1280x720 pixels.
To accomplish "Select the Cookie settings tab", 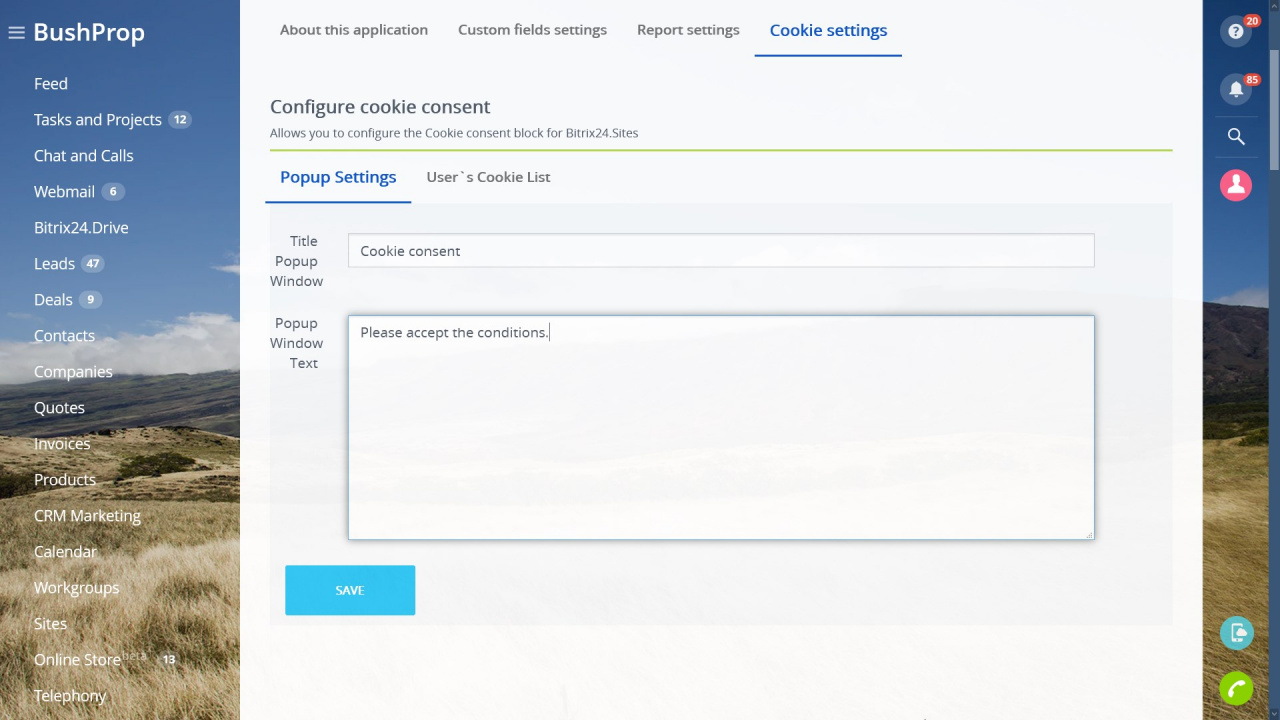I will pyautogui.click(x=828, y=30).
